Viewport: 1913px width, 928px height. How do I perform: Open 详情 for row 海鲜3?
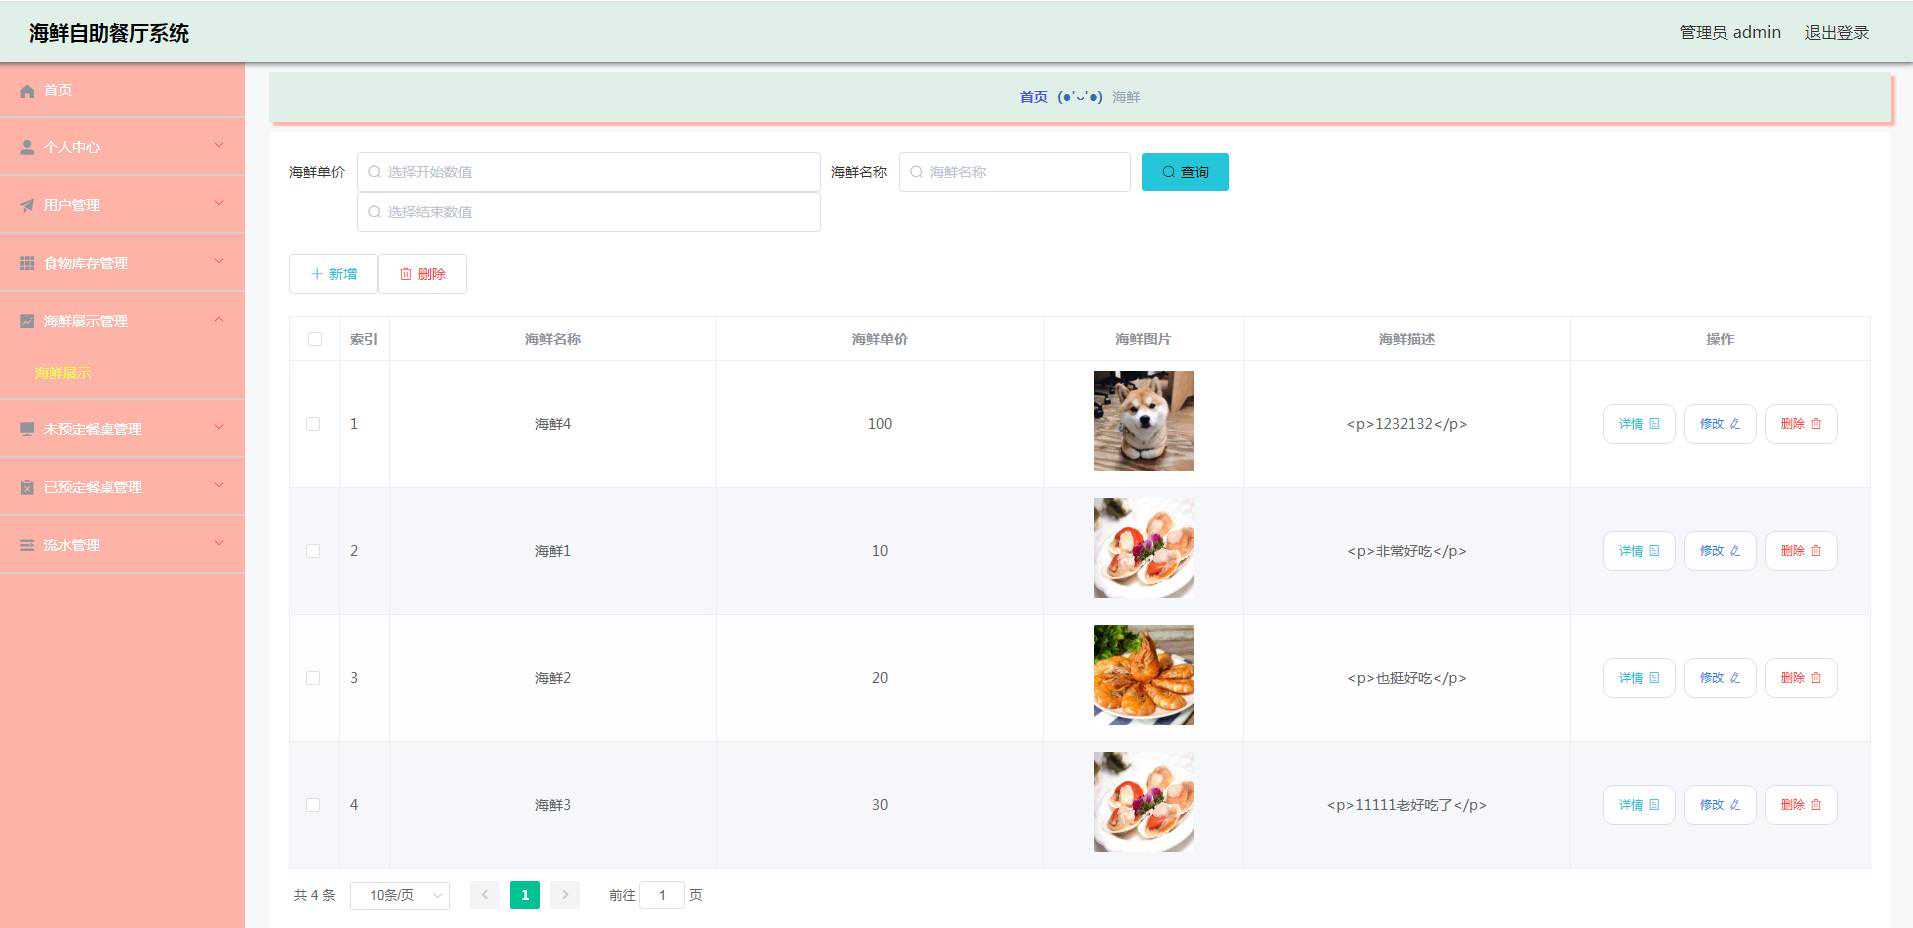point(1639,805)
